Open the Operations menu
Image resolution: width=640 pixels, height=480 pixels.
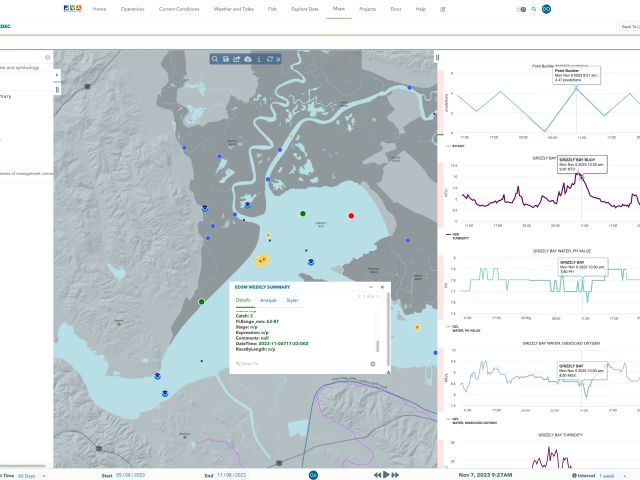(x=132, y=9)
